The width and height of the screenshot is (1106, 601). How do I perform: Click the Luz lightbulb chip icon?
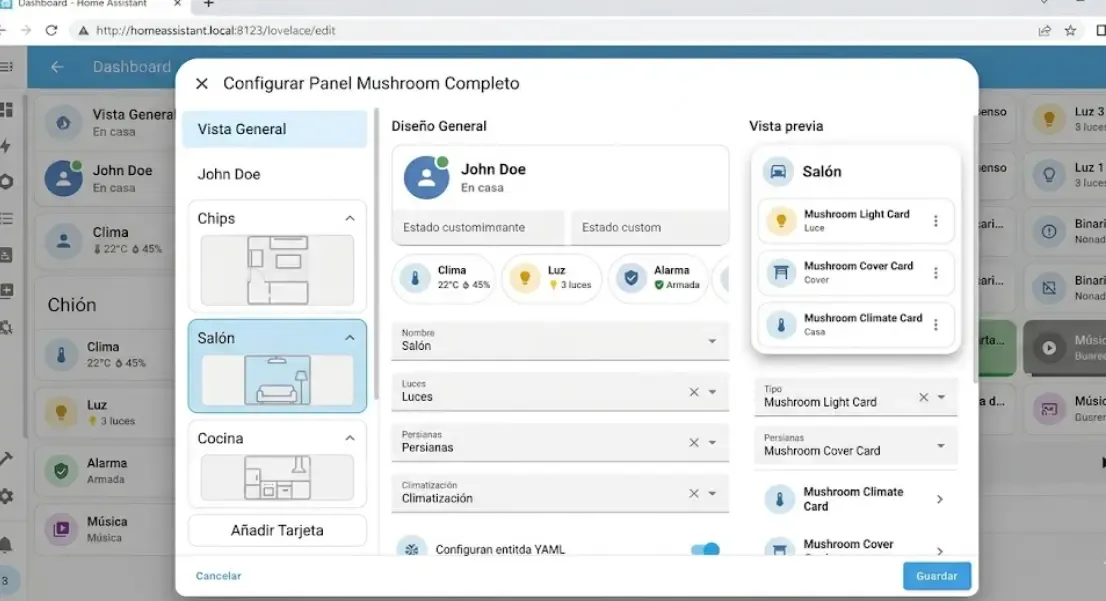525,278
